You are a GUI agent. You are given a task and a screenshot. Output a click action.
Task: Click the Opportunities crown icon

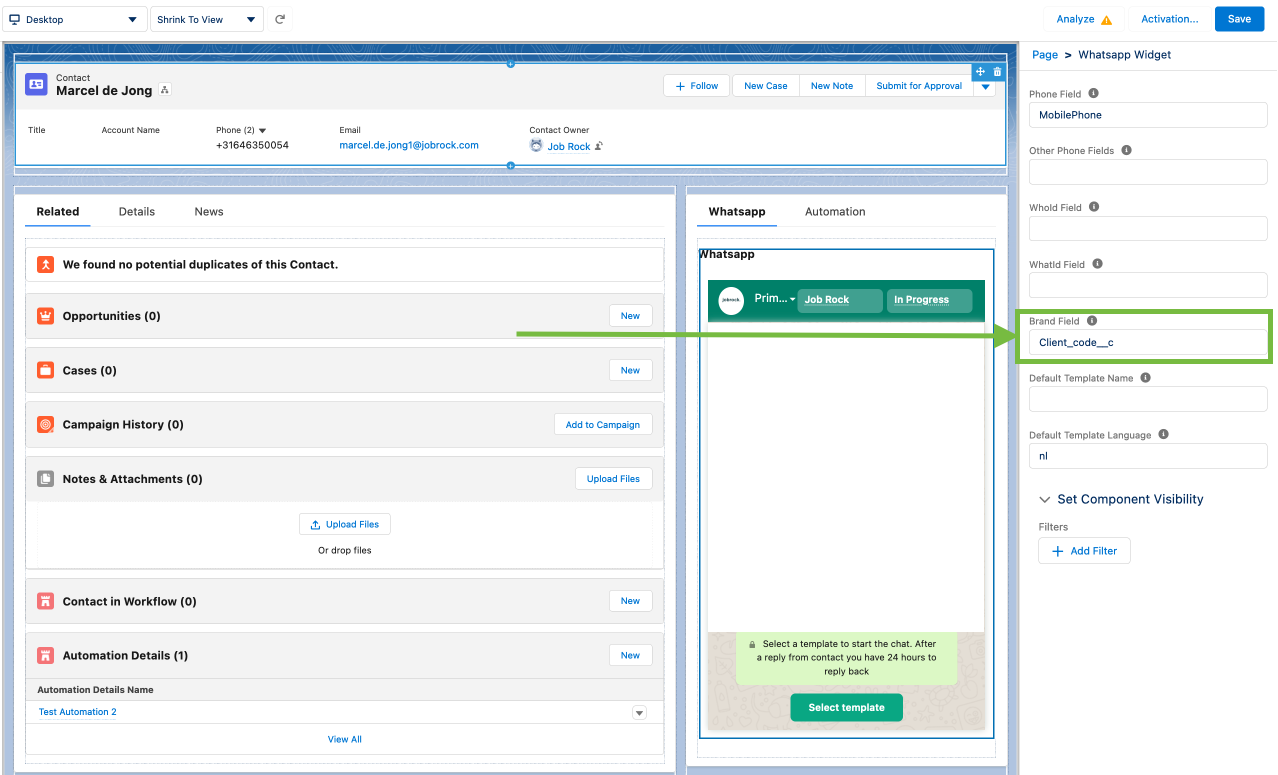click(45, 316)
